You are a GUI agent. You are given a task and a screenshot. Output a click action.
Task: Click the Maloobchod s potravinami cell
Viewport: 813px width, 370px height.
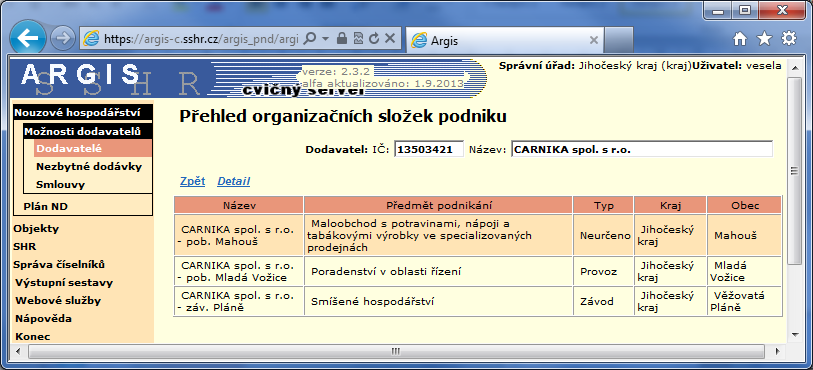click(439, 235)
